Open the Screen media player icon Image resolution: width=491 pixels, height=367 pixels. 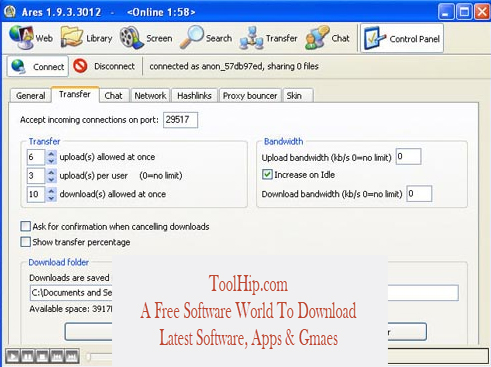click(132, 38)
